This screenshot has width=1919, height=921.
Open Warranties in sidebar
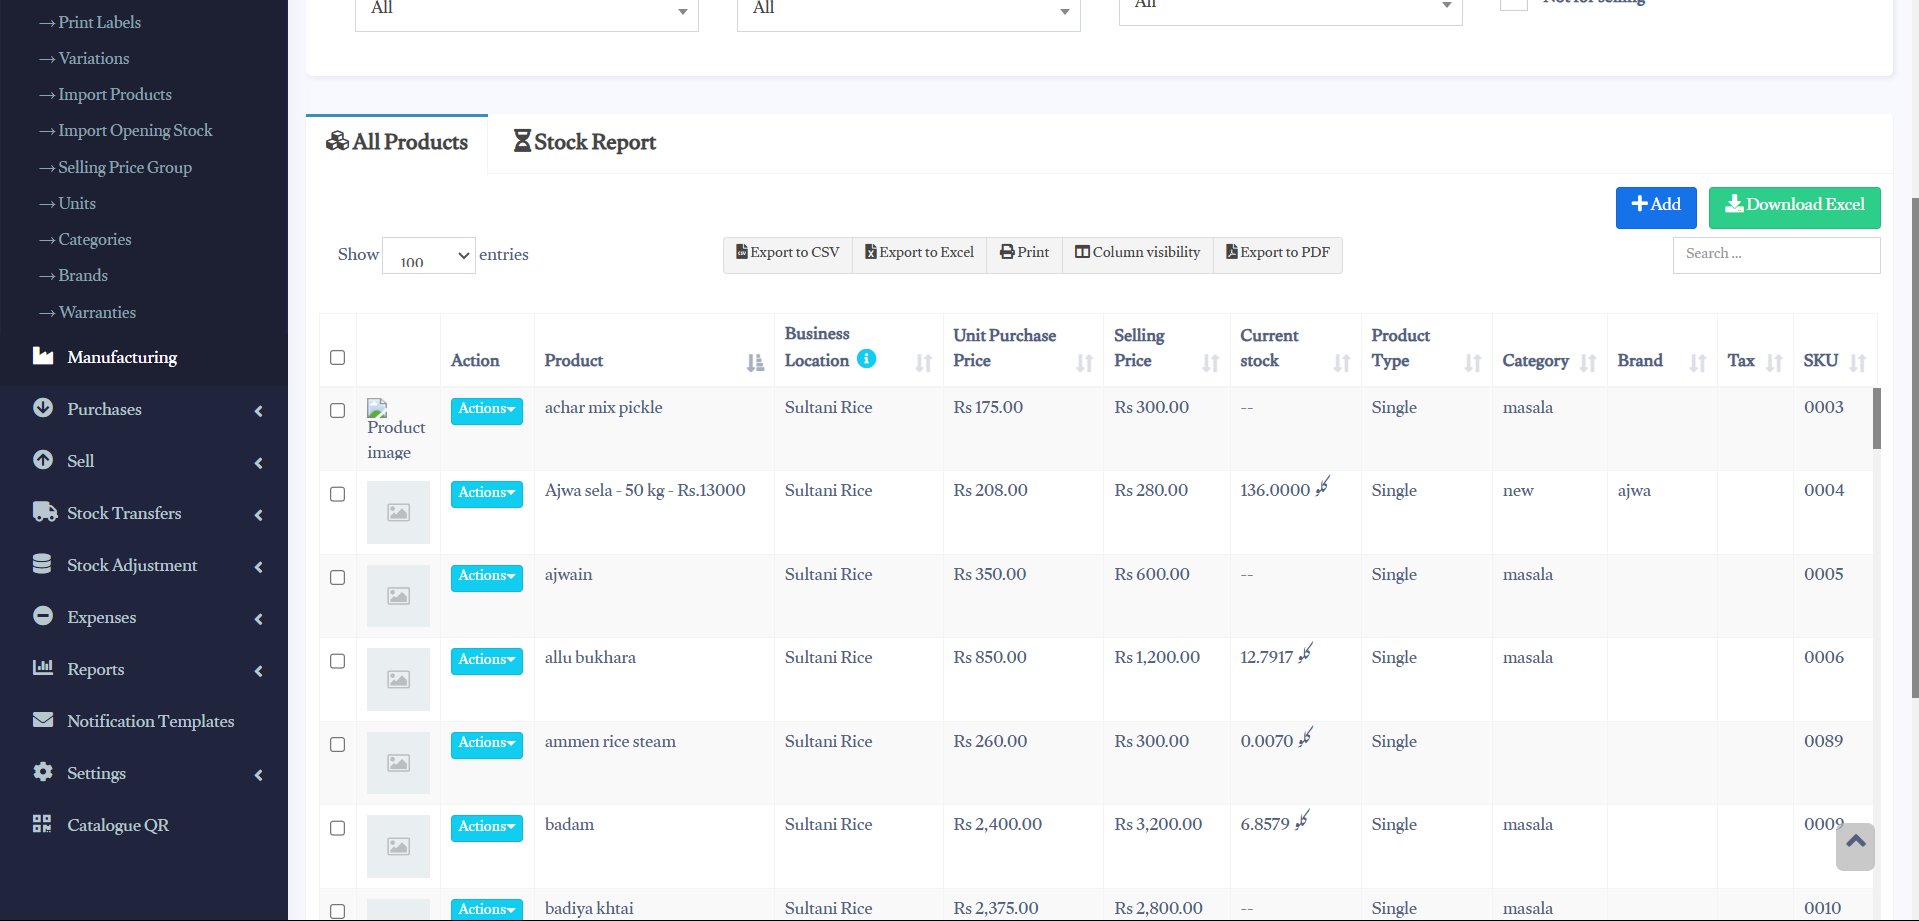coord(96,312)
